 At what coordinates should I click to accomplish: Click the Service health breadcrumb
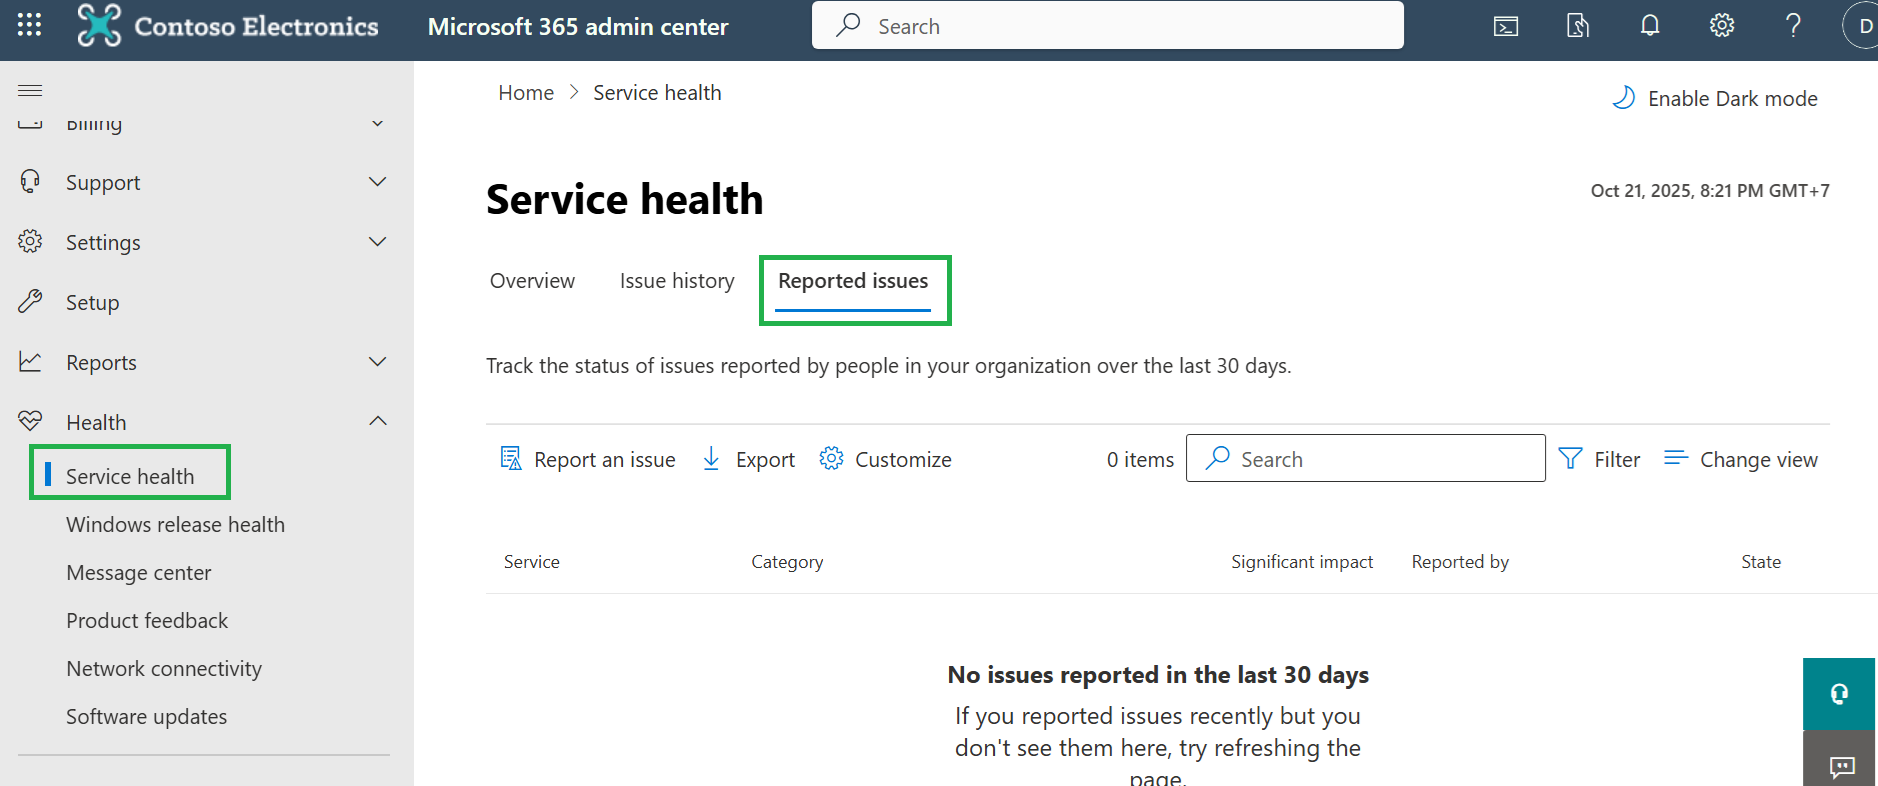tap(657, 93)
